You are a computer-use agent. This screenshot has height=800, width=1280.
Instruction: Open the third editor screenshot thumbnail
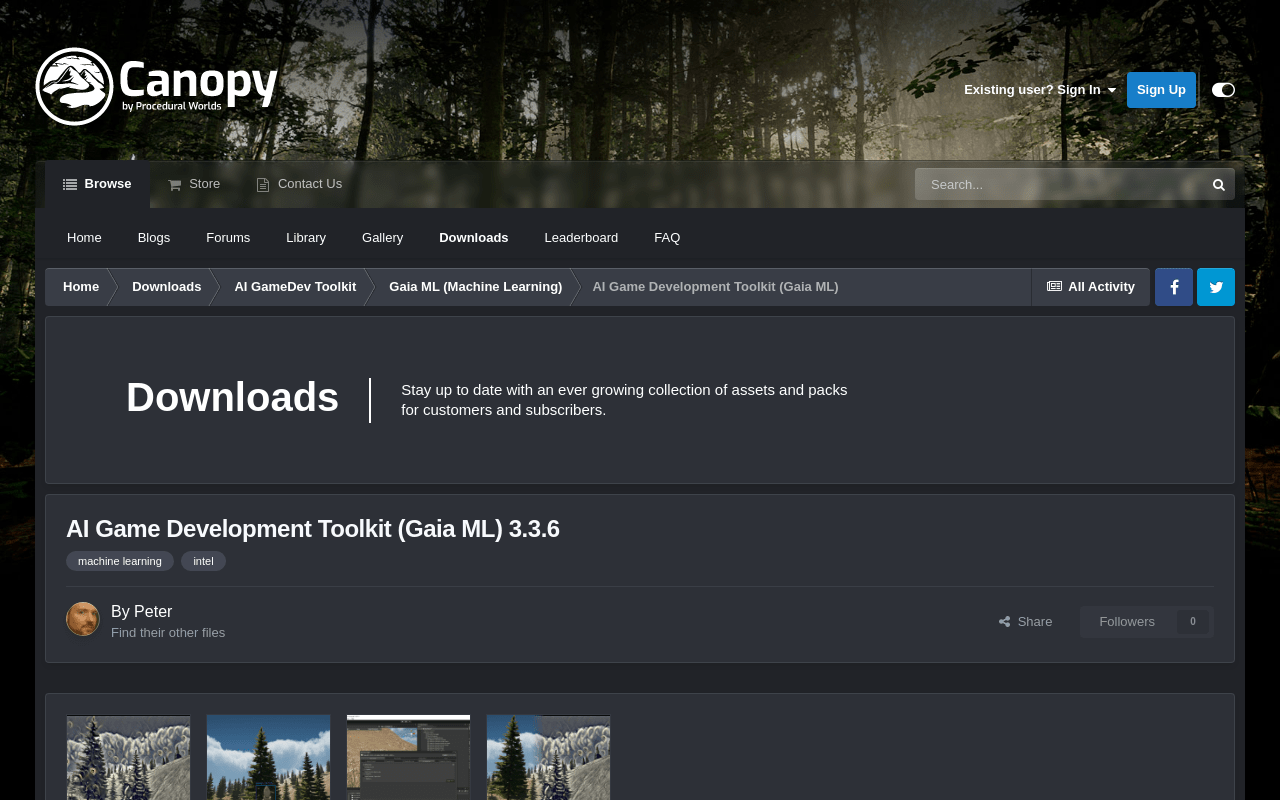(408, 757)
